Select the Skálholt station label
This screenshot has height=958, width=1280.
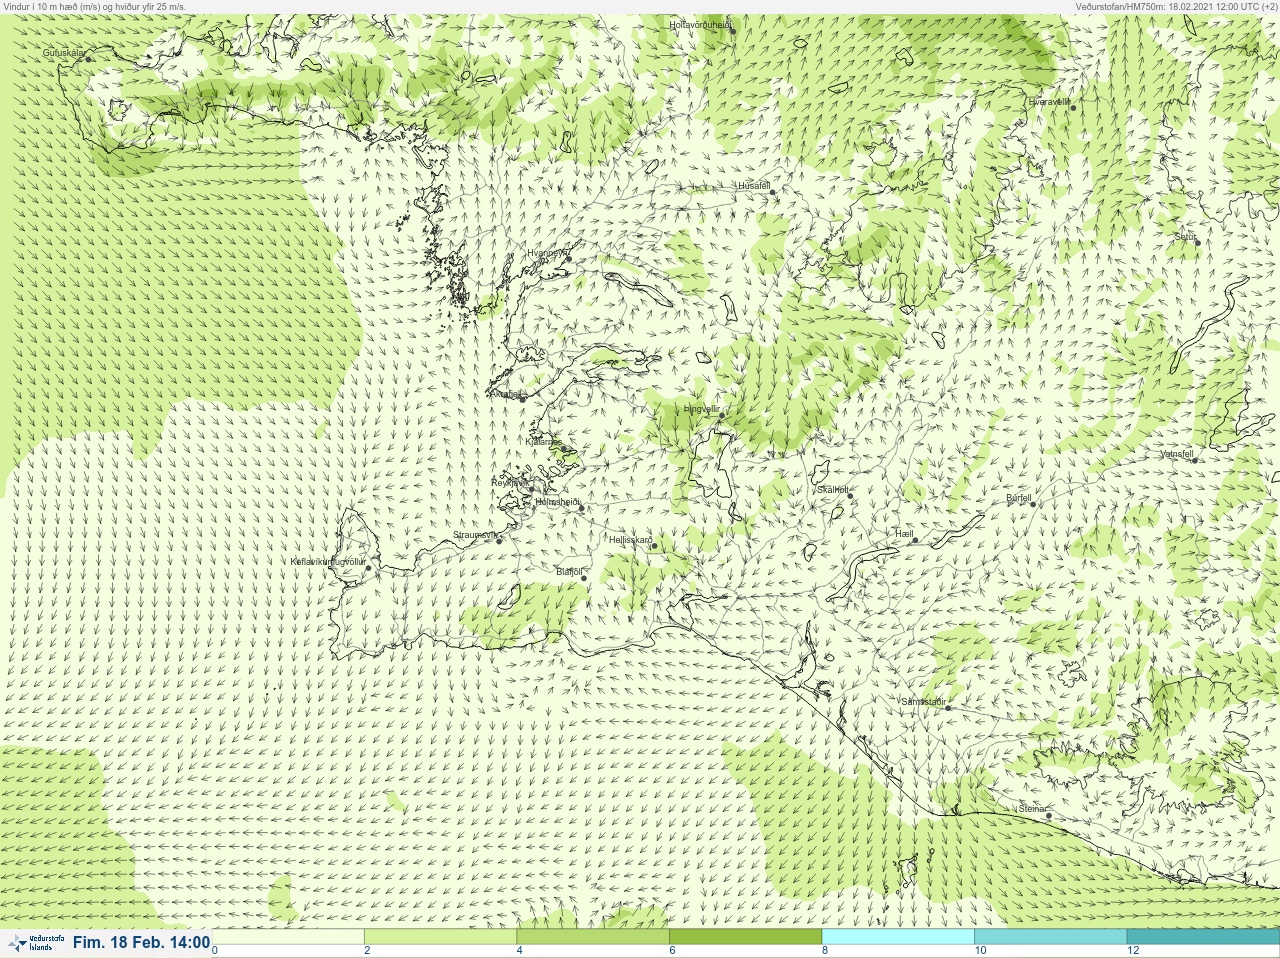pyautogui.click(x=832, y=490)
